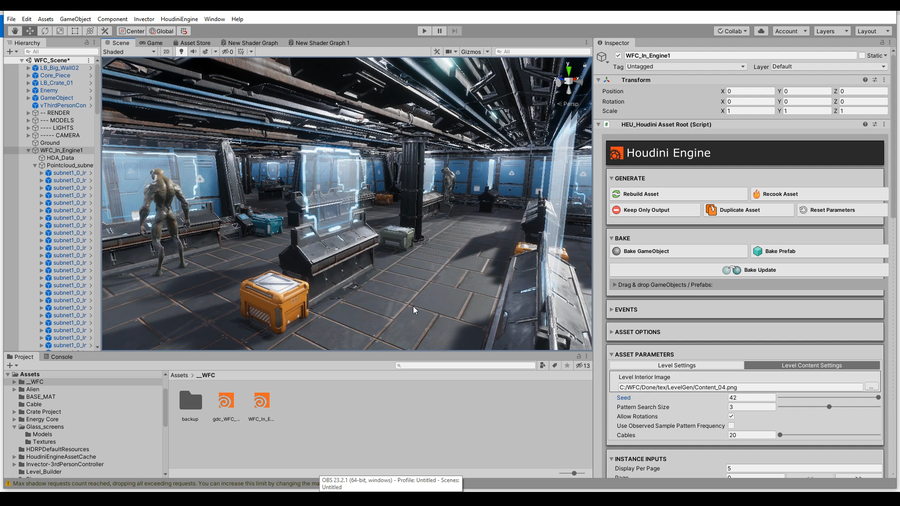The width and height of the screenshot is (900, 506).
Task: Click the cloud services icon
Action: (761, 31)
